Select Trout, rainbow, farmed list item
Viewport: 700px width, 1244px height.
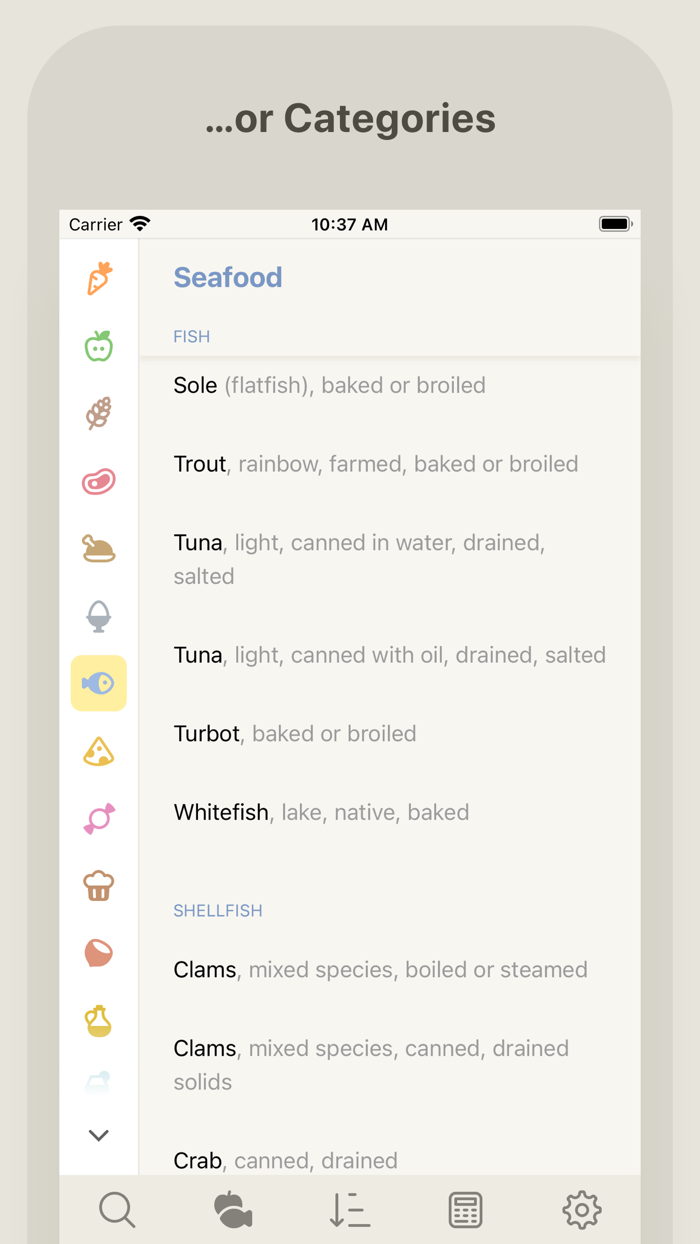376,464
